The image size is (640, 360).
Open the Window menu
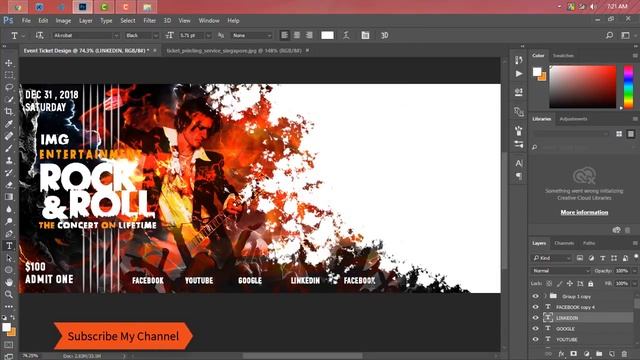209,20
